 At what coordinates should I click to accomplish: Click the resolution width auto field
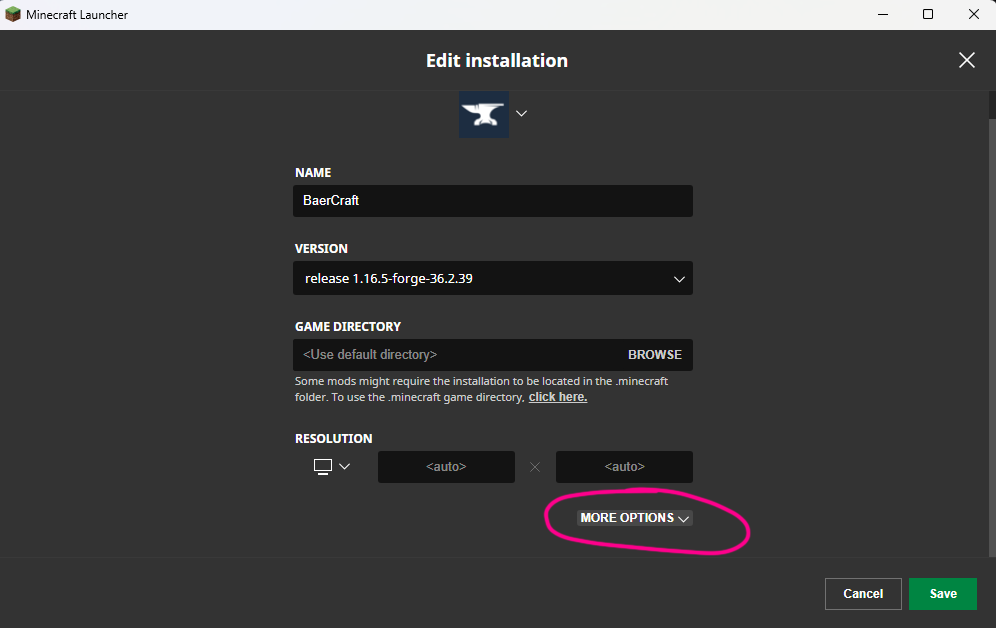coord(446,467)
